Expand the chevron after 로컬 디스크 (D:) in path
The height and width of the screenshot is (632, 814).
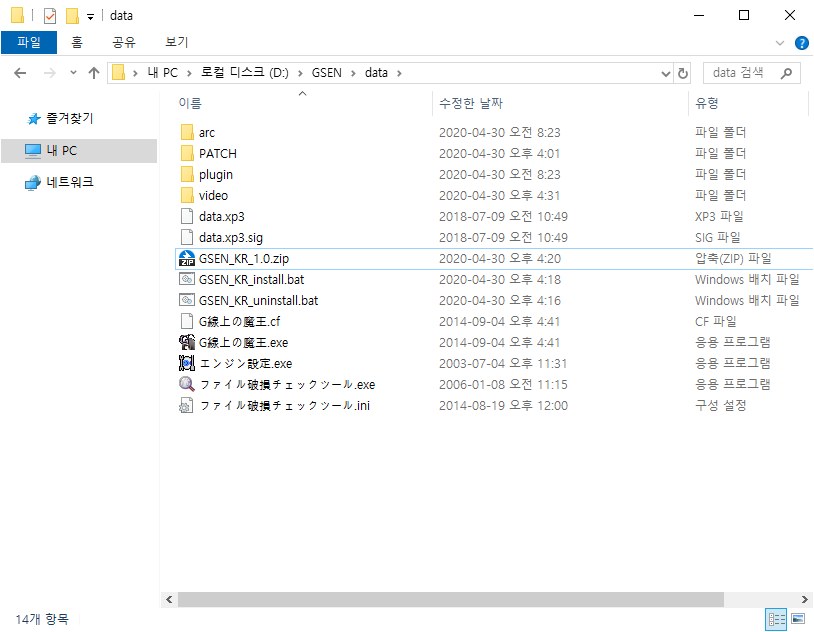pos(300,73)
